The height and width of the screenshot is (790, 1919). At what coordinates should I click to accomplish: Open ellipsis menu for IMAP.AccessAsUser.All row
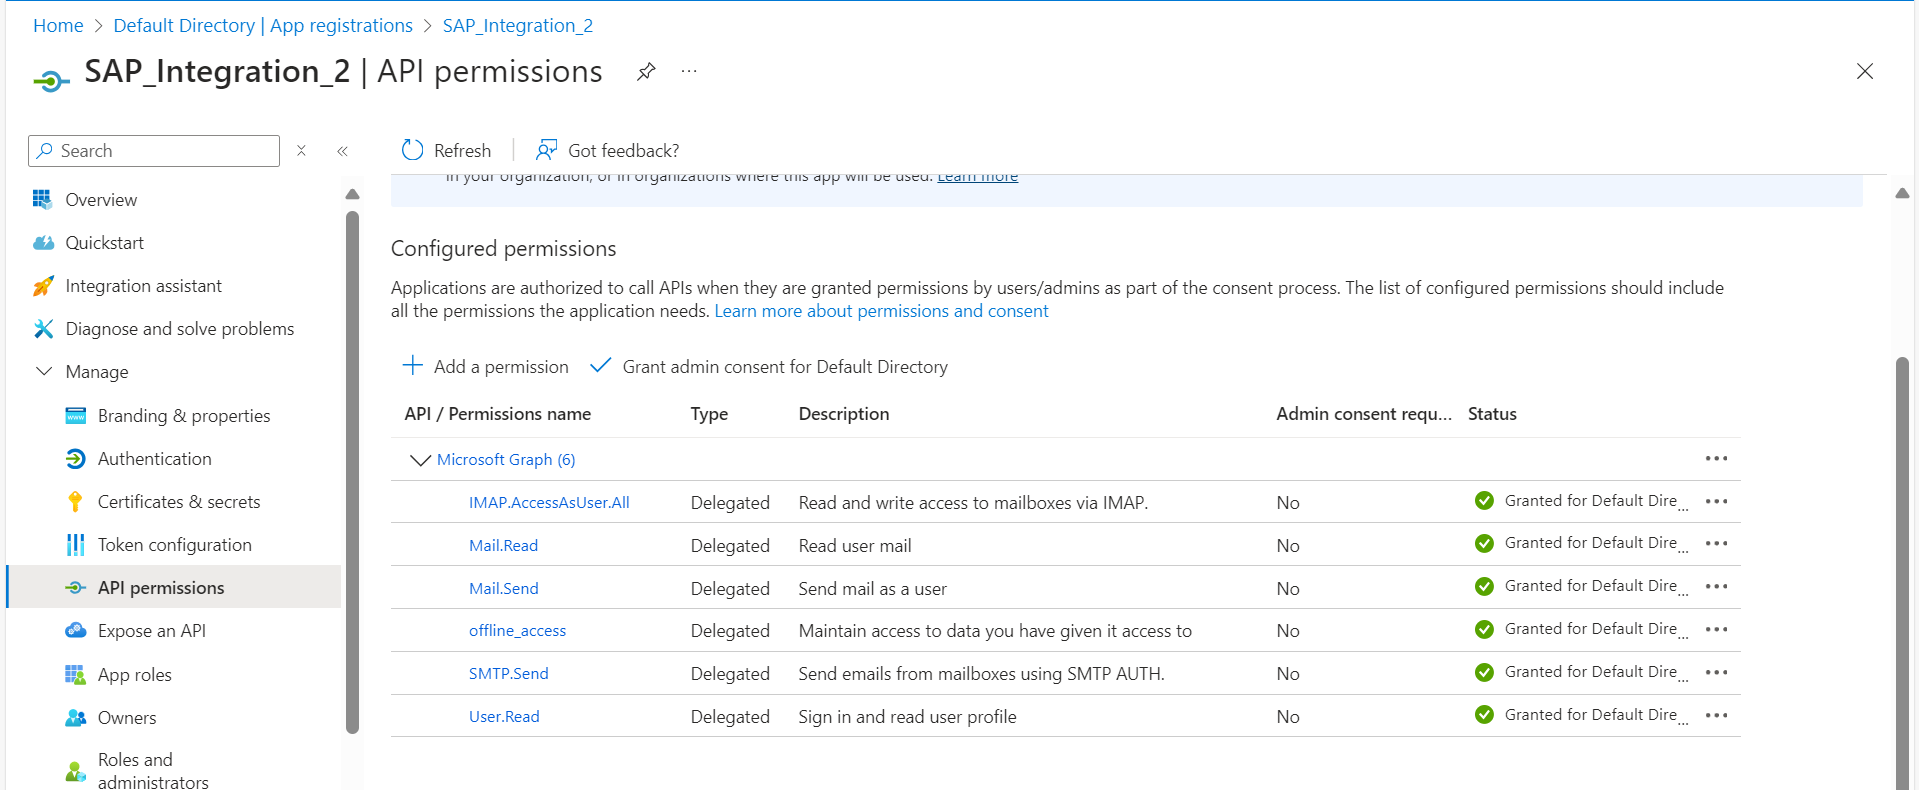[1716, 501]
